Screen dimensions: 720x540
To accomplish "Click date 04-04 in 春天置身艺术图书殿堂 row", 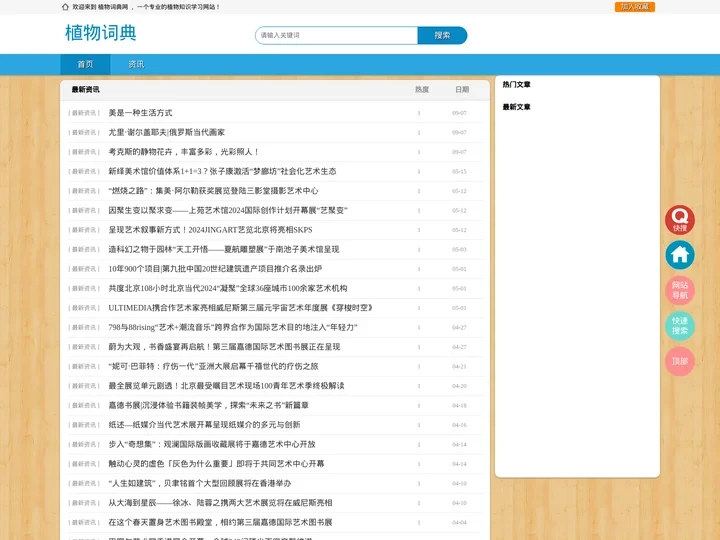I will tap(459, 523).
